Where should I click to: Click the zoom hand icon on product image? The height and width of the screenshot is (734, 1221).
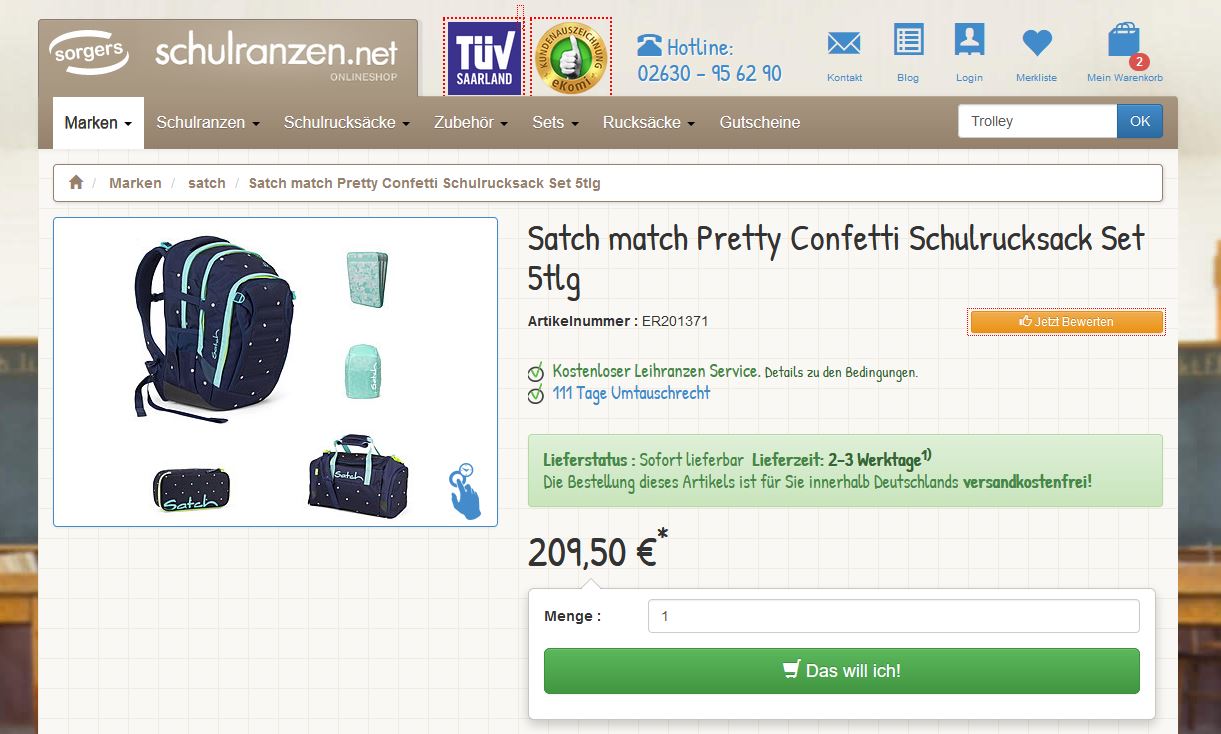point(464,491)
